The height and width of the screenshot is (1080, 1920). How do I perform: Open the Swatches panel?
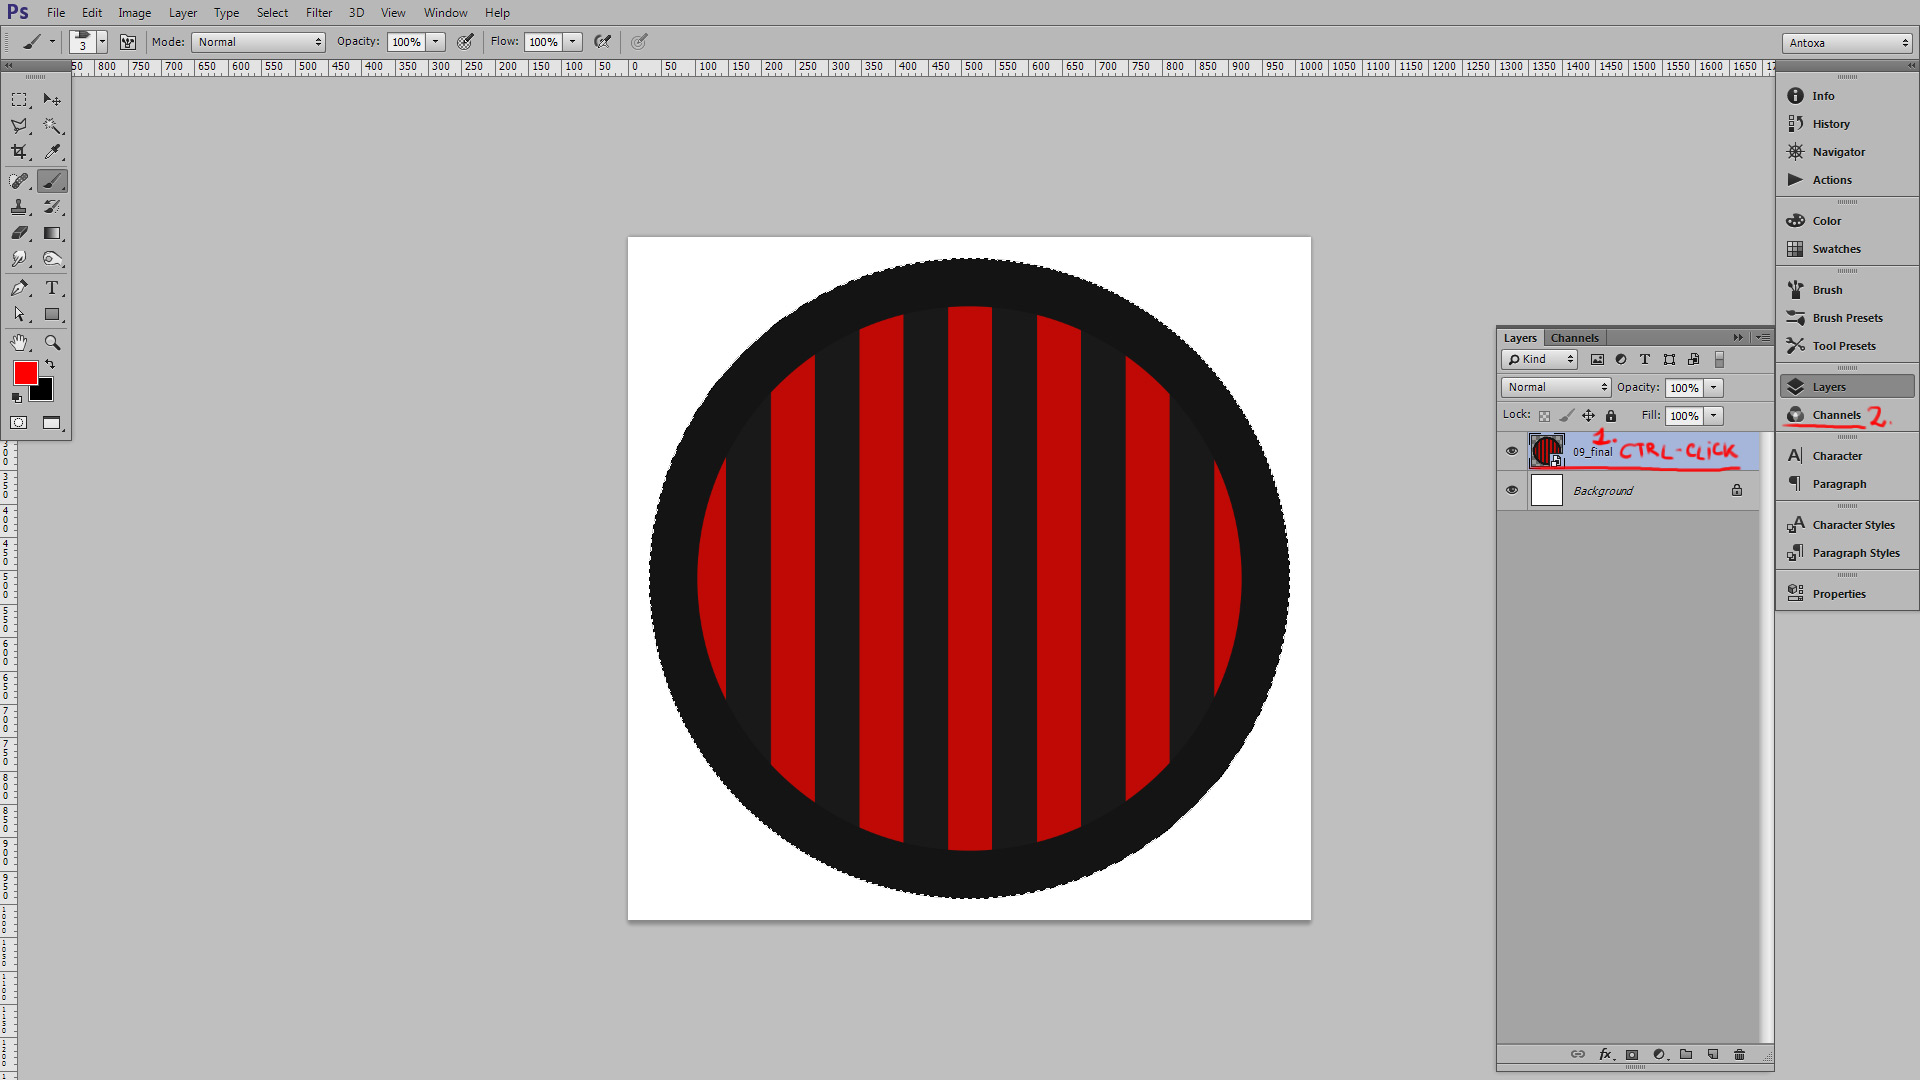(x=1836, y=249)
